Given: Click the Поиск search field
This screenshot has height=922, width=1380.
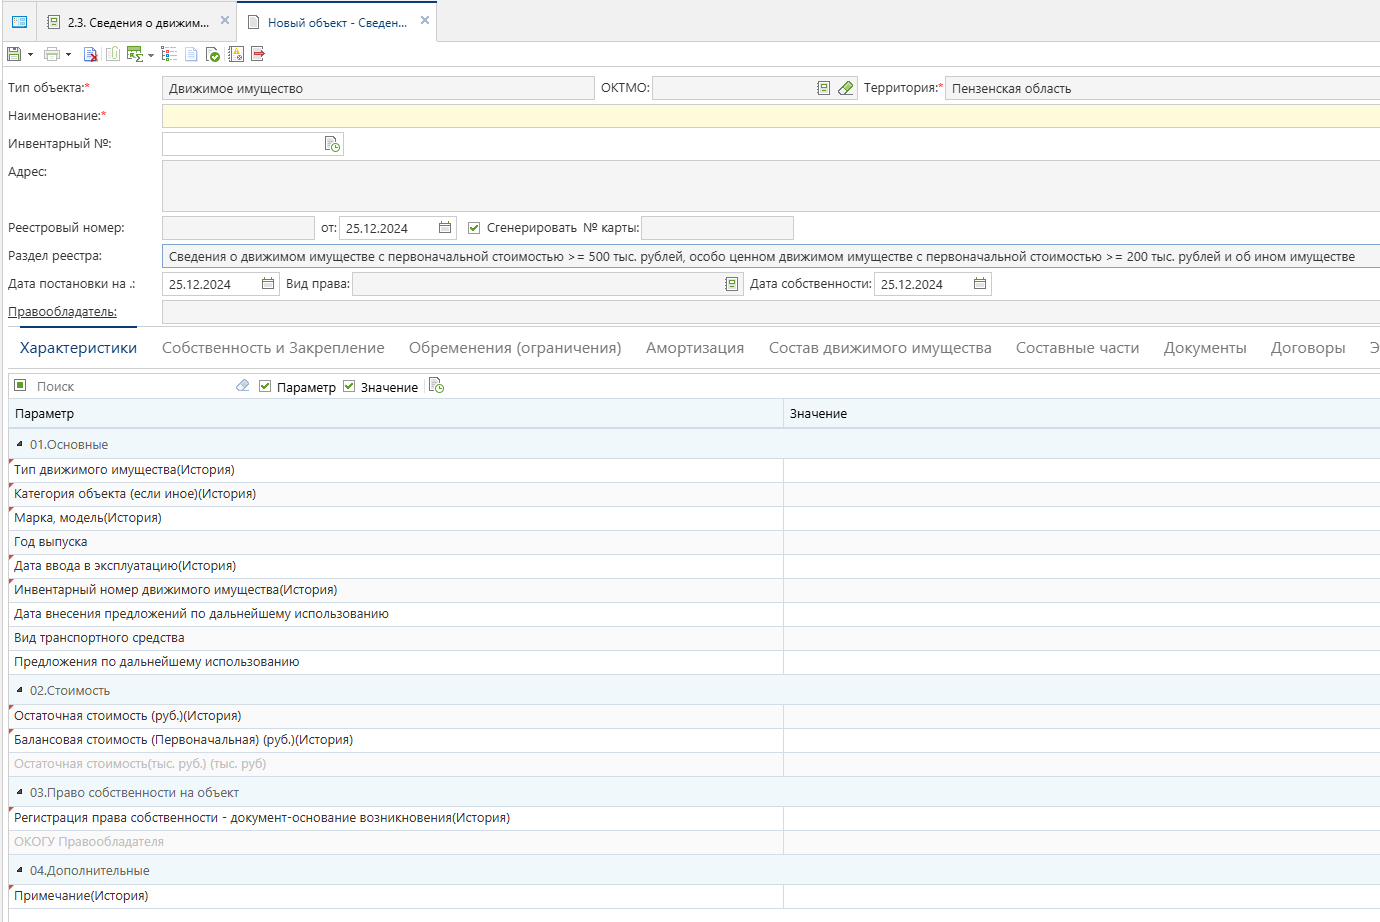Looking at the screenshot, I should [130, 386].
